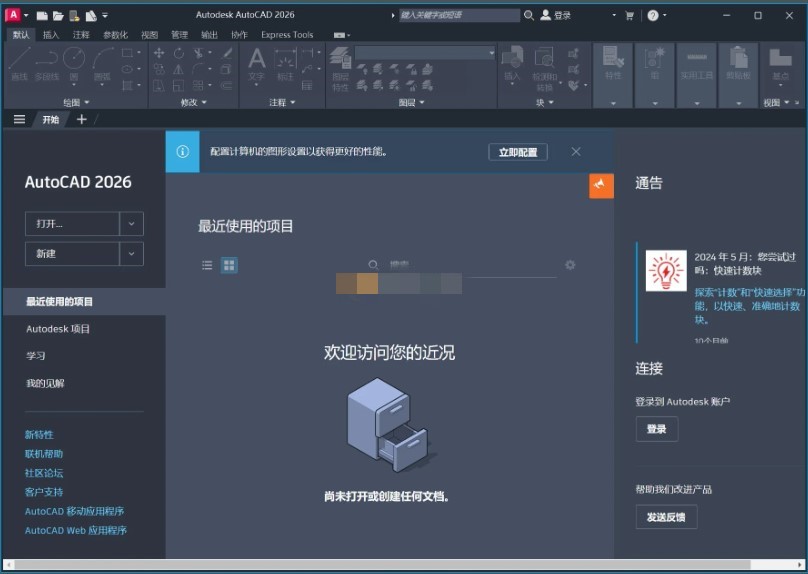808x574 pixels.
Task: Switch recent items to list view
Action: pyautogui.click(x=207, y=265)
